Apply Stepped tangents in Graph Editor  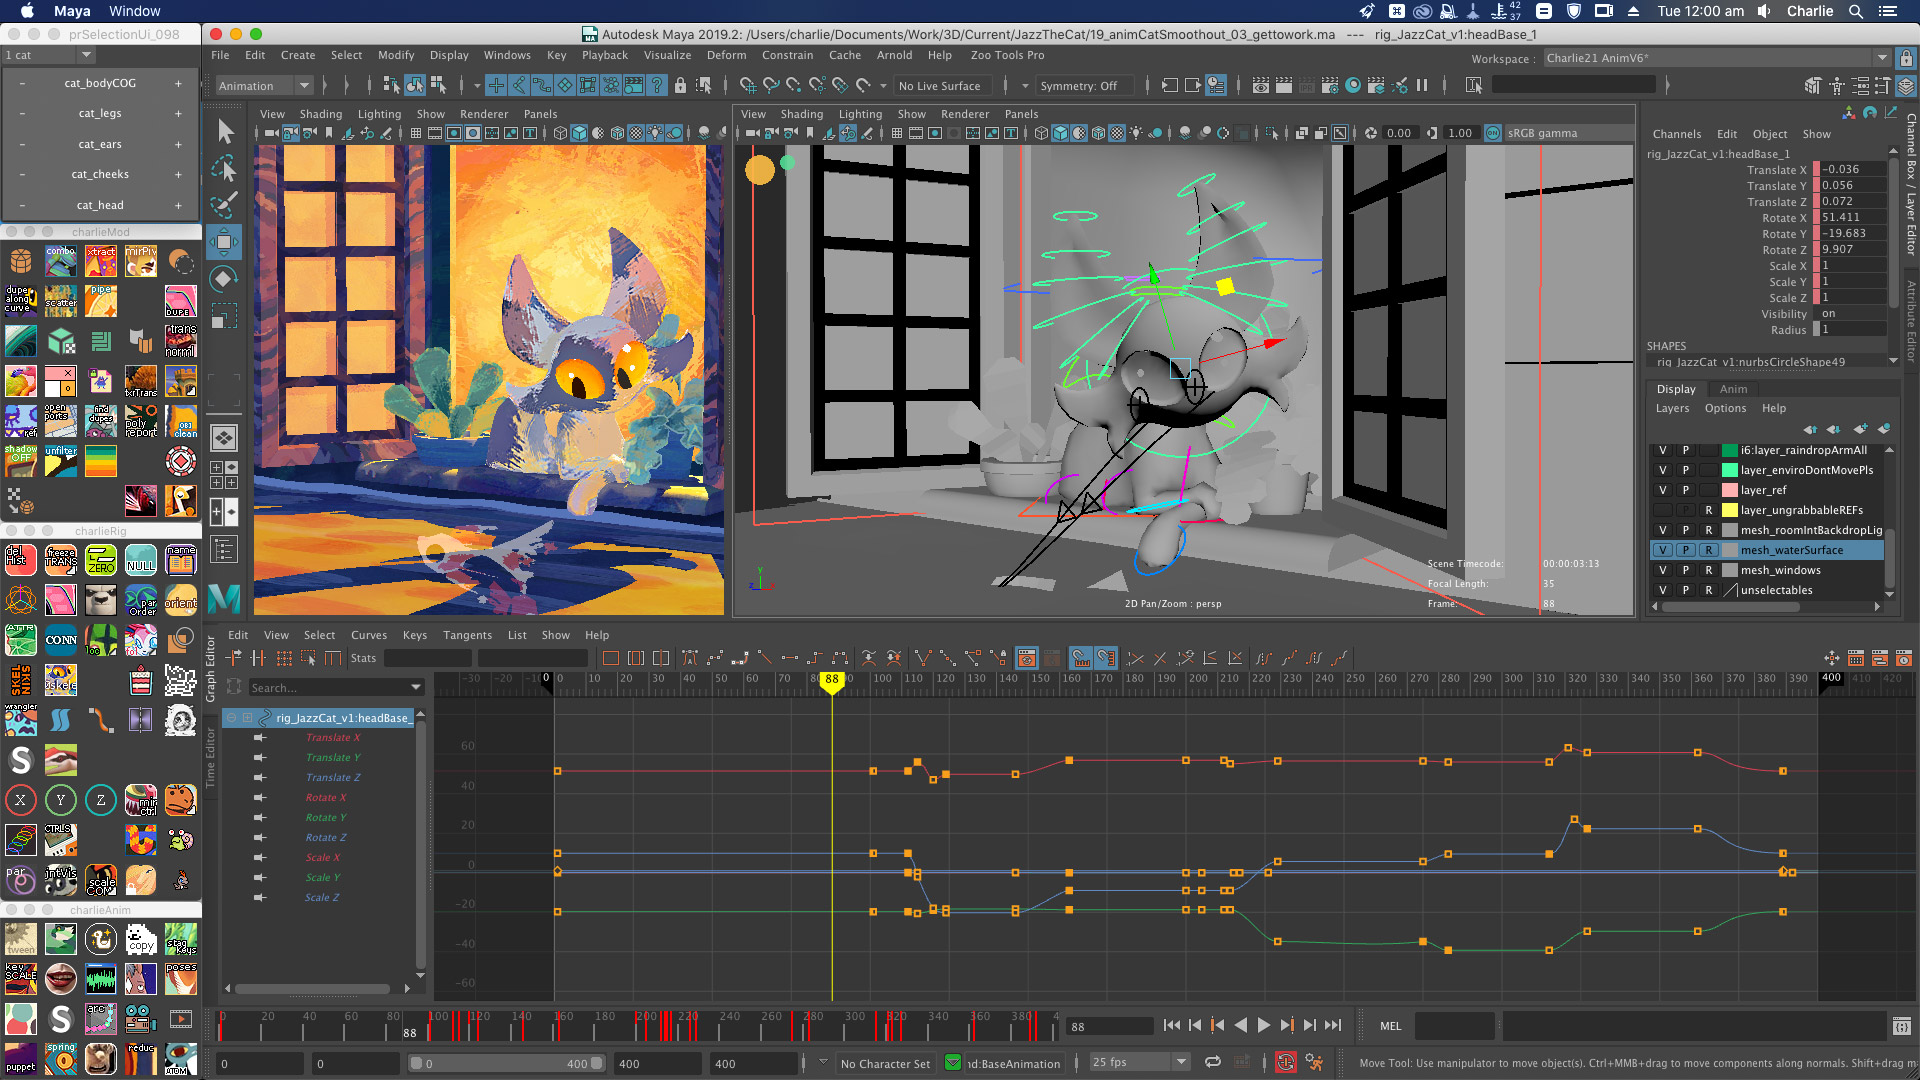(x=815, y=658)
